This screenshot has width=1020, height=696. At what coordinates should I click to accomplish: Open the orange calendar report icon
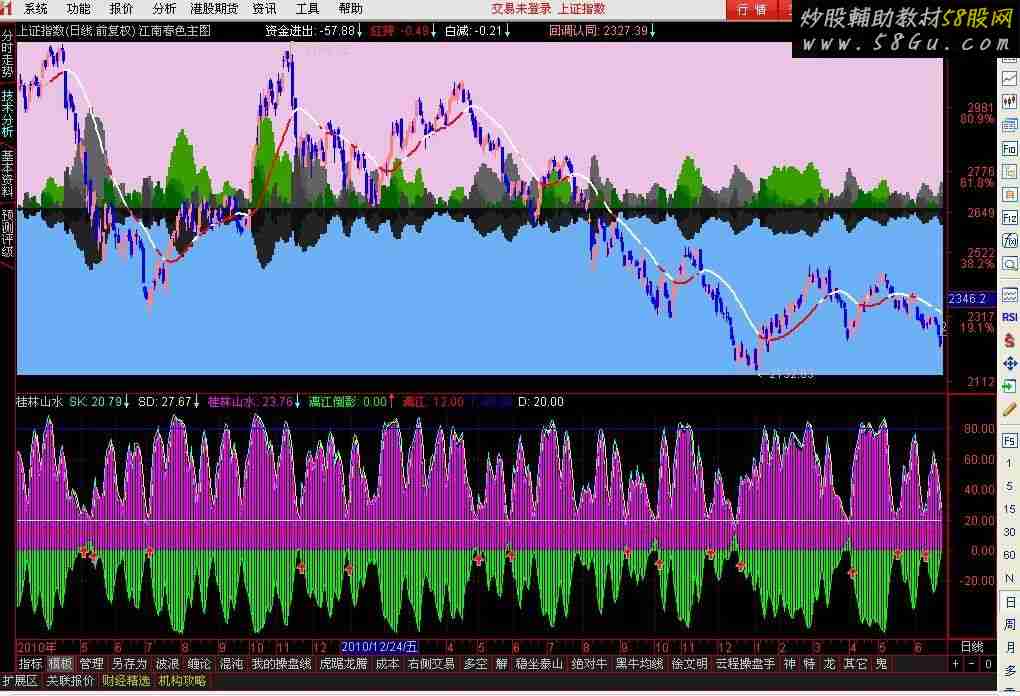click(x=1009, y=194)
